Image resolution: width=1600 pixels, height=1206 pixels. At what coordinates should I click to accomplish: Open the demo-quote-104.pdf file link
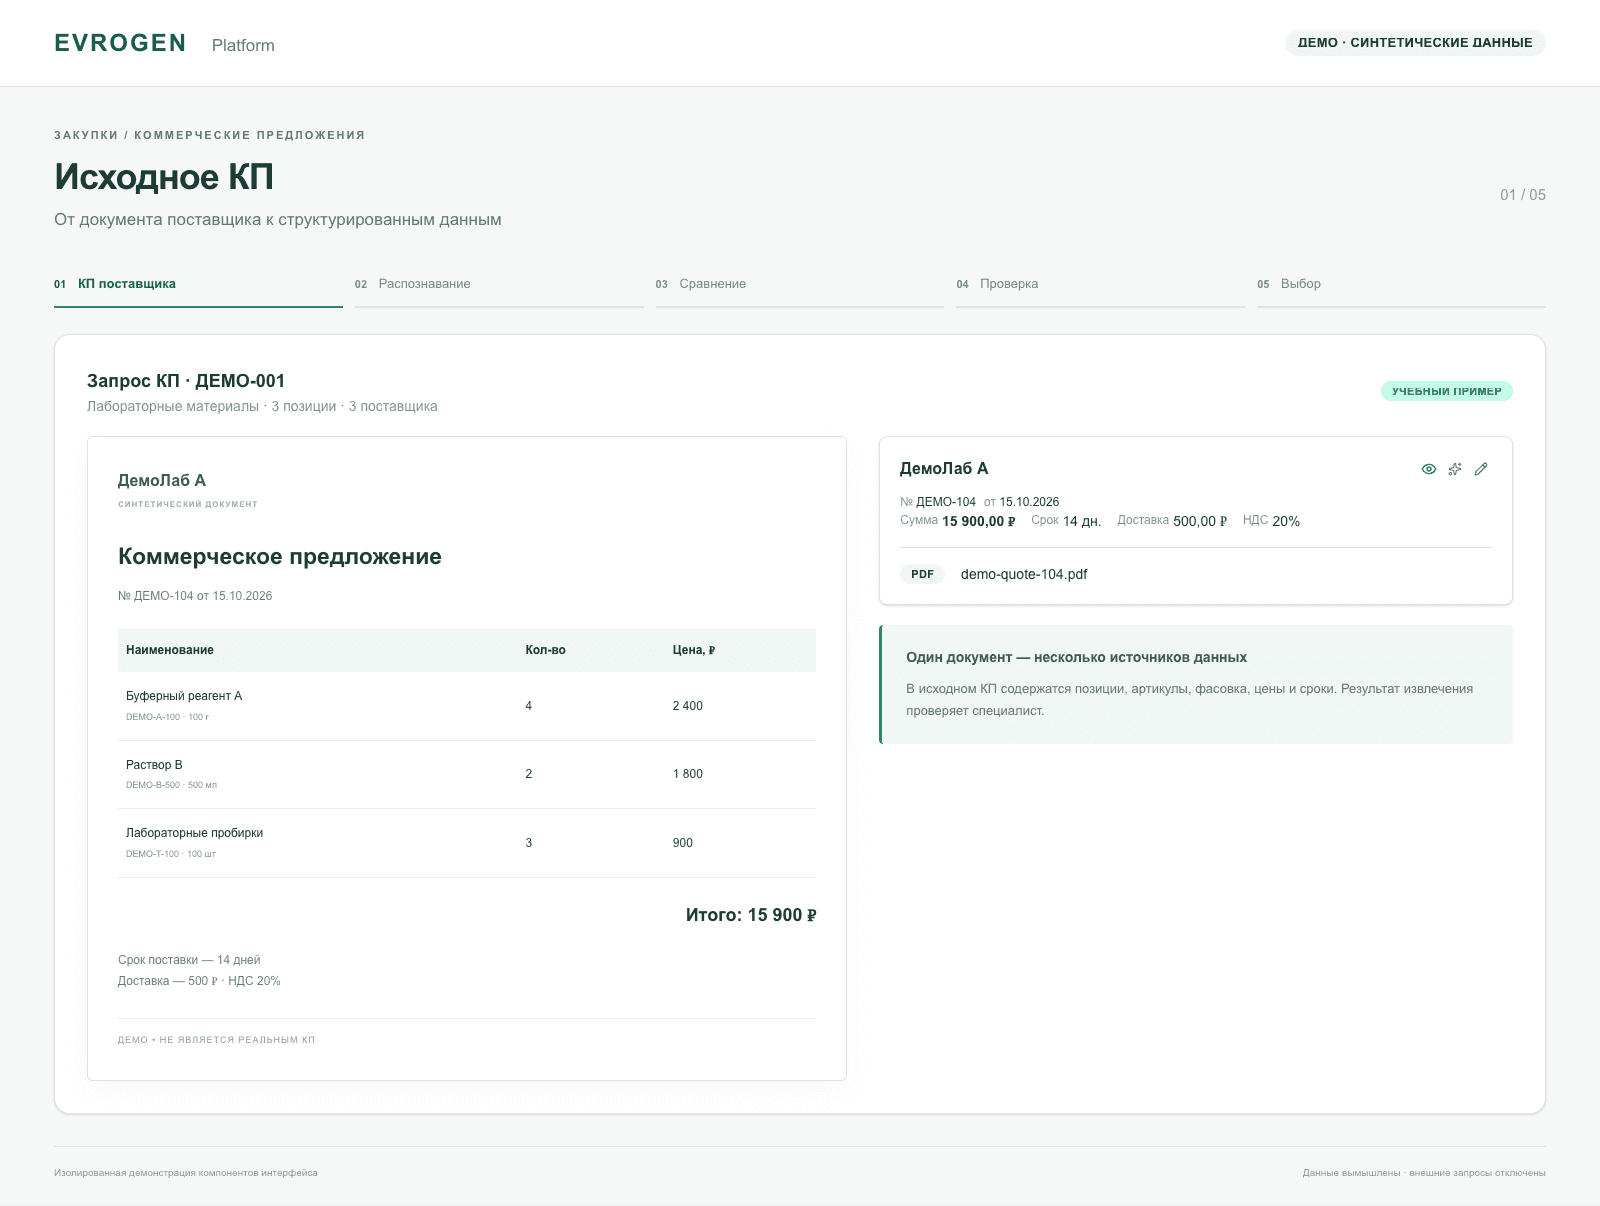[1024, 574]
